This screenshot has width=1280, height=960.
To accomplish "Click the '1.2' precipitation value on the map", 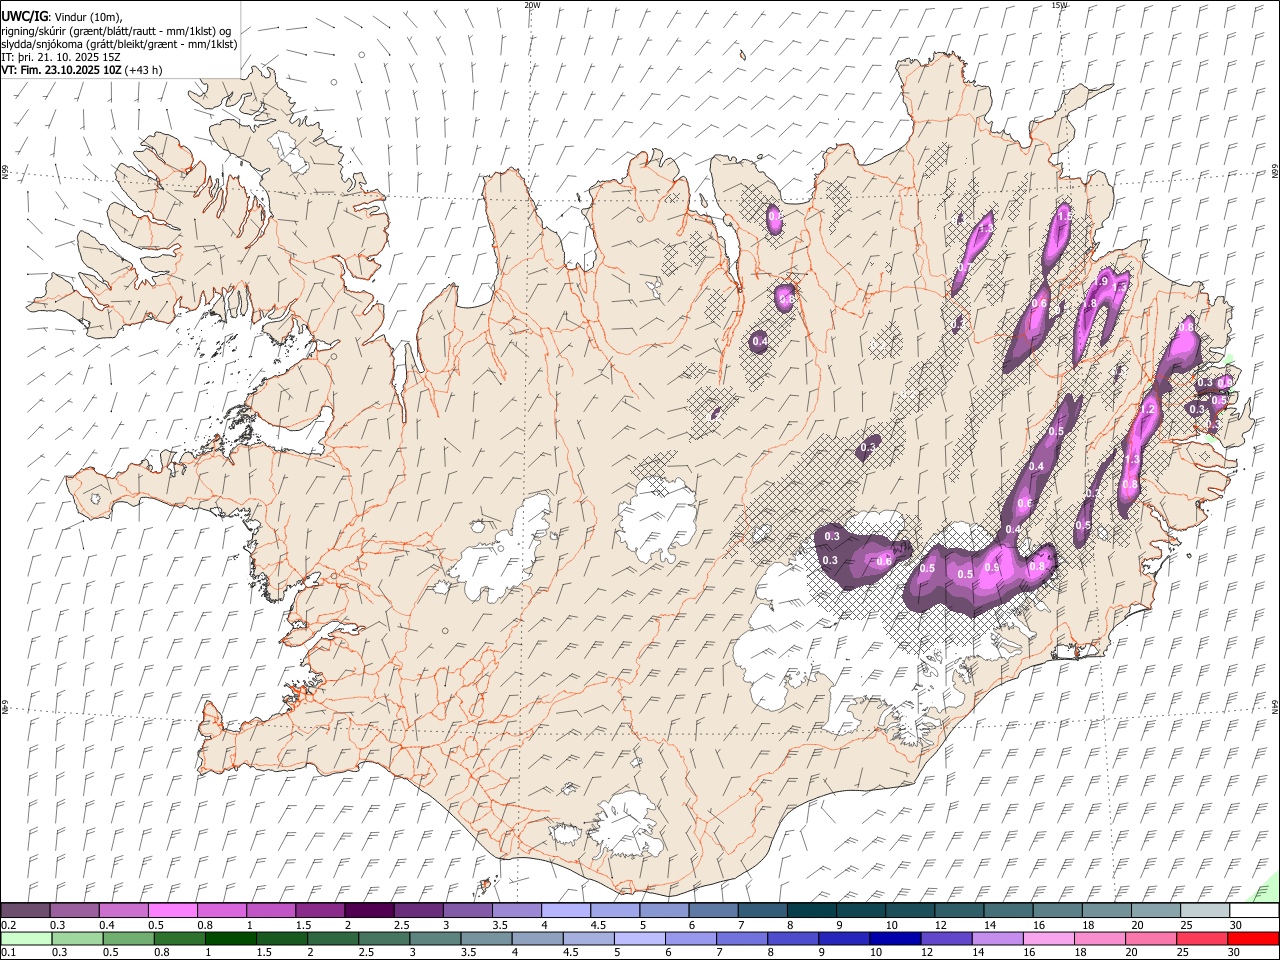I will (x=1148, y=410).
